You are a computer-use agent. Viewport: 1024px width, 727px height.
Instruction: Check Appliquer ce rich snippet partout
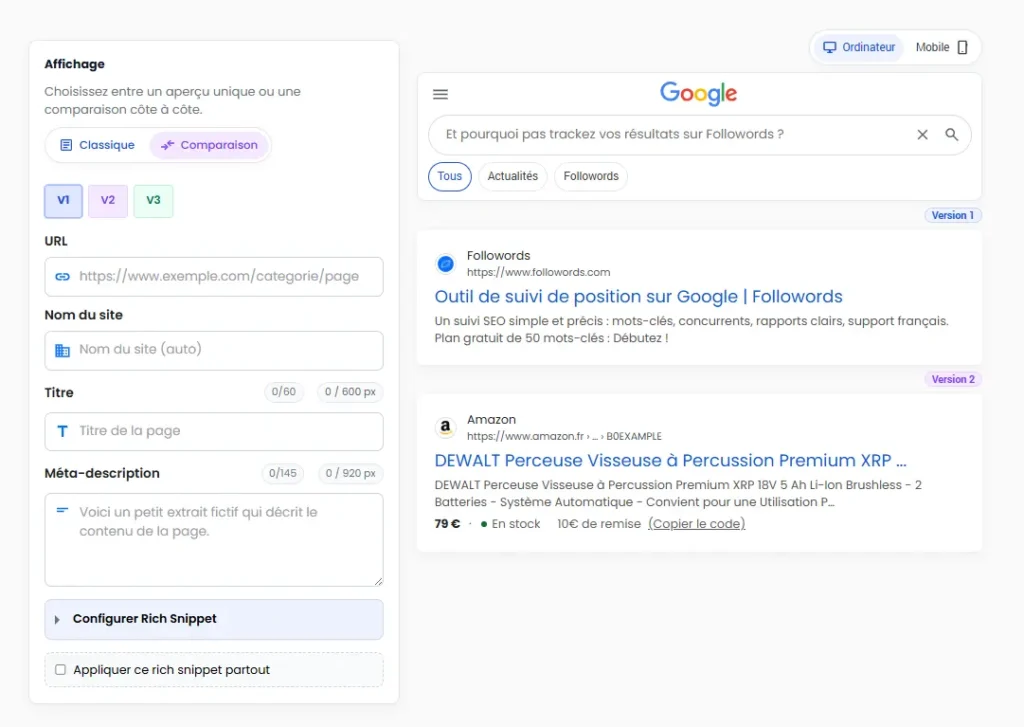pos(60,669)
